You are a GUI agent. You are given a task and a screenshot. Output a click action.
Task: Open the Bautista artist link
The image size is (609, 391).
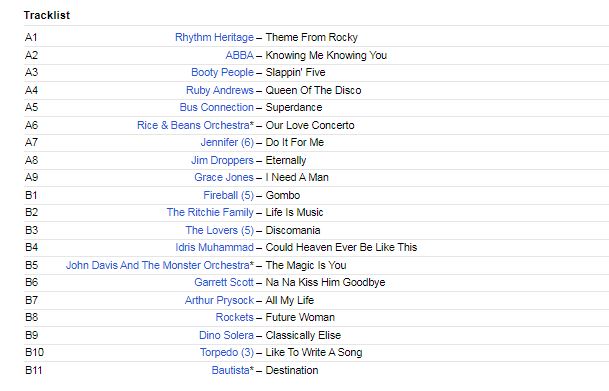point(230,370)
